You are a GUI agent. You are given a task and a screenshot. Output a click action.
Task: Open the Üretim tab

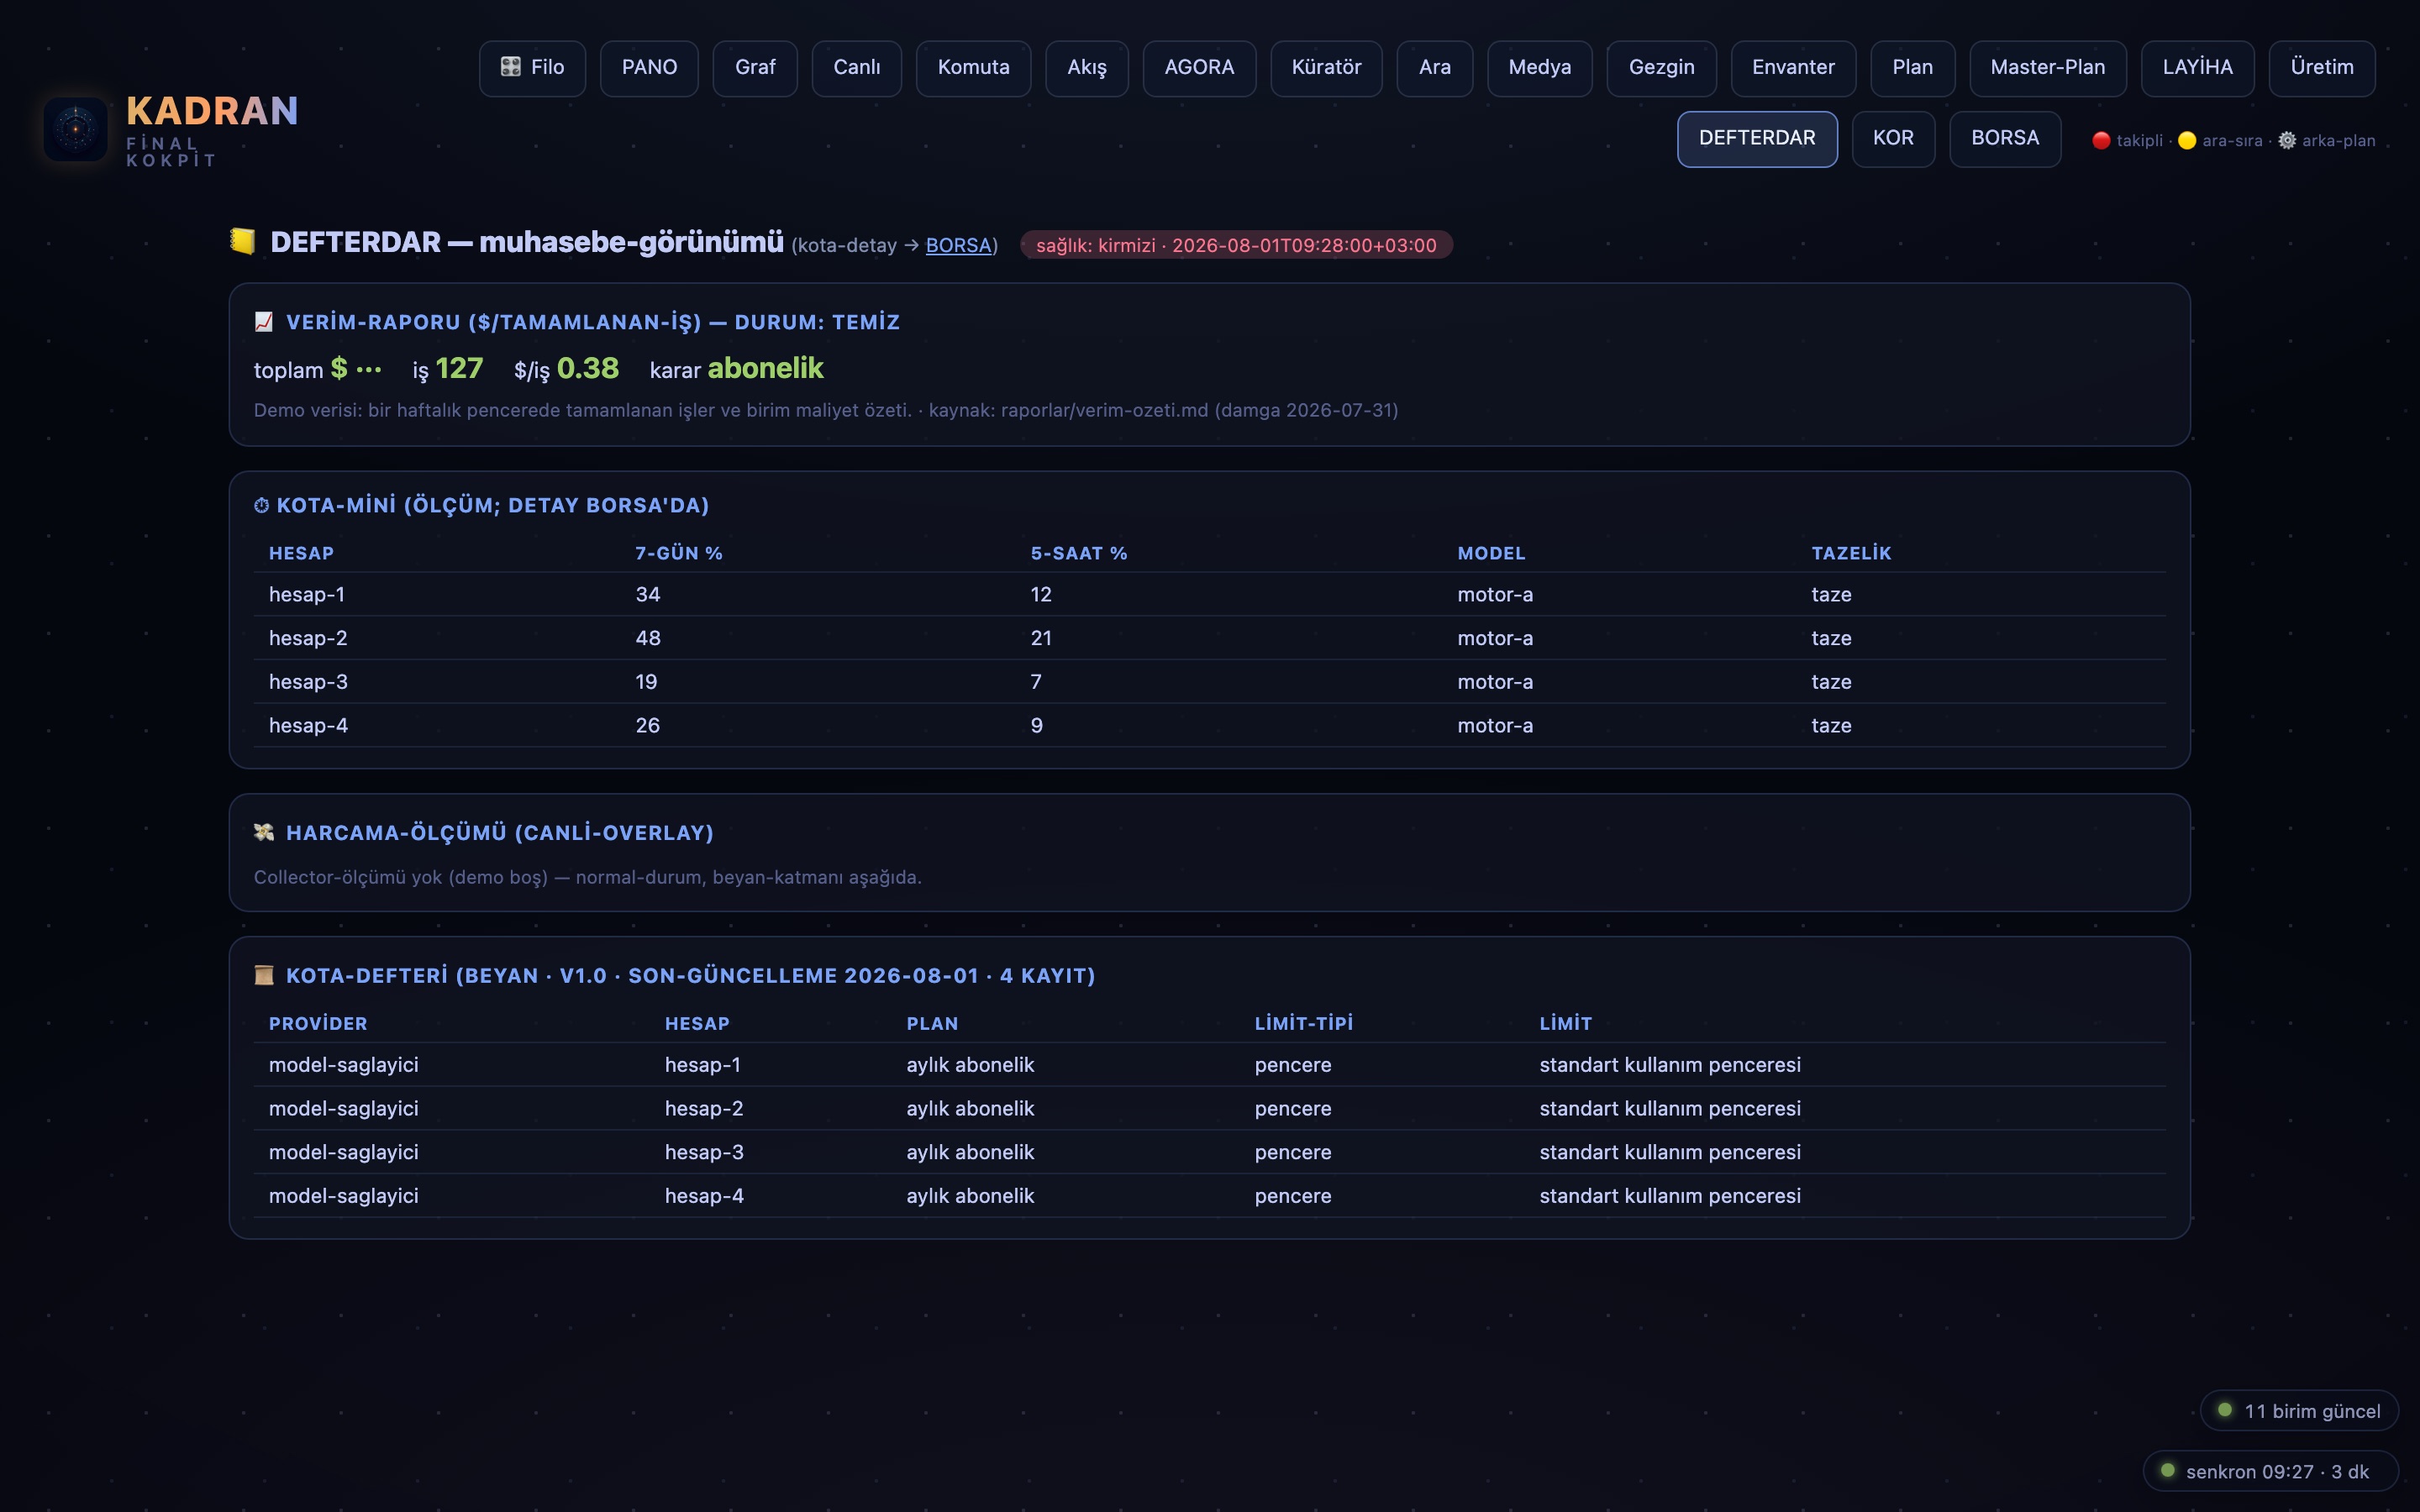[2322, 68]
